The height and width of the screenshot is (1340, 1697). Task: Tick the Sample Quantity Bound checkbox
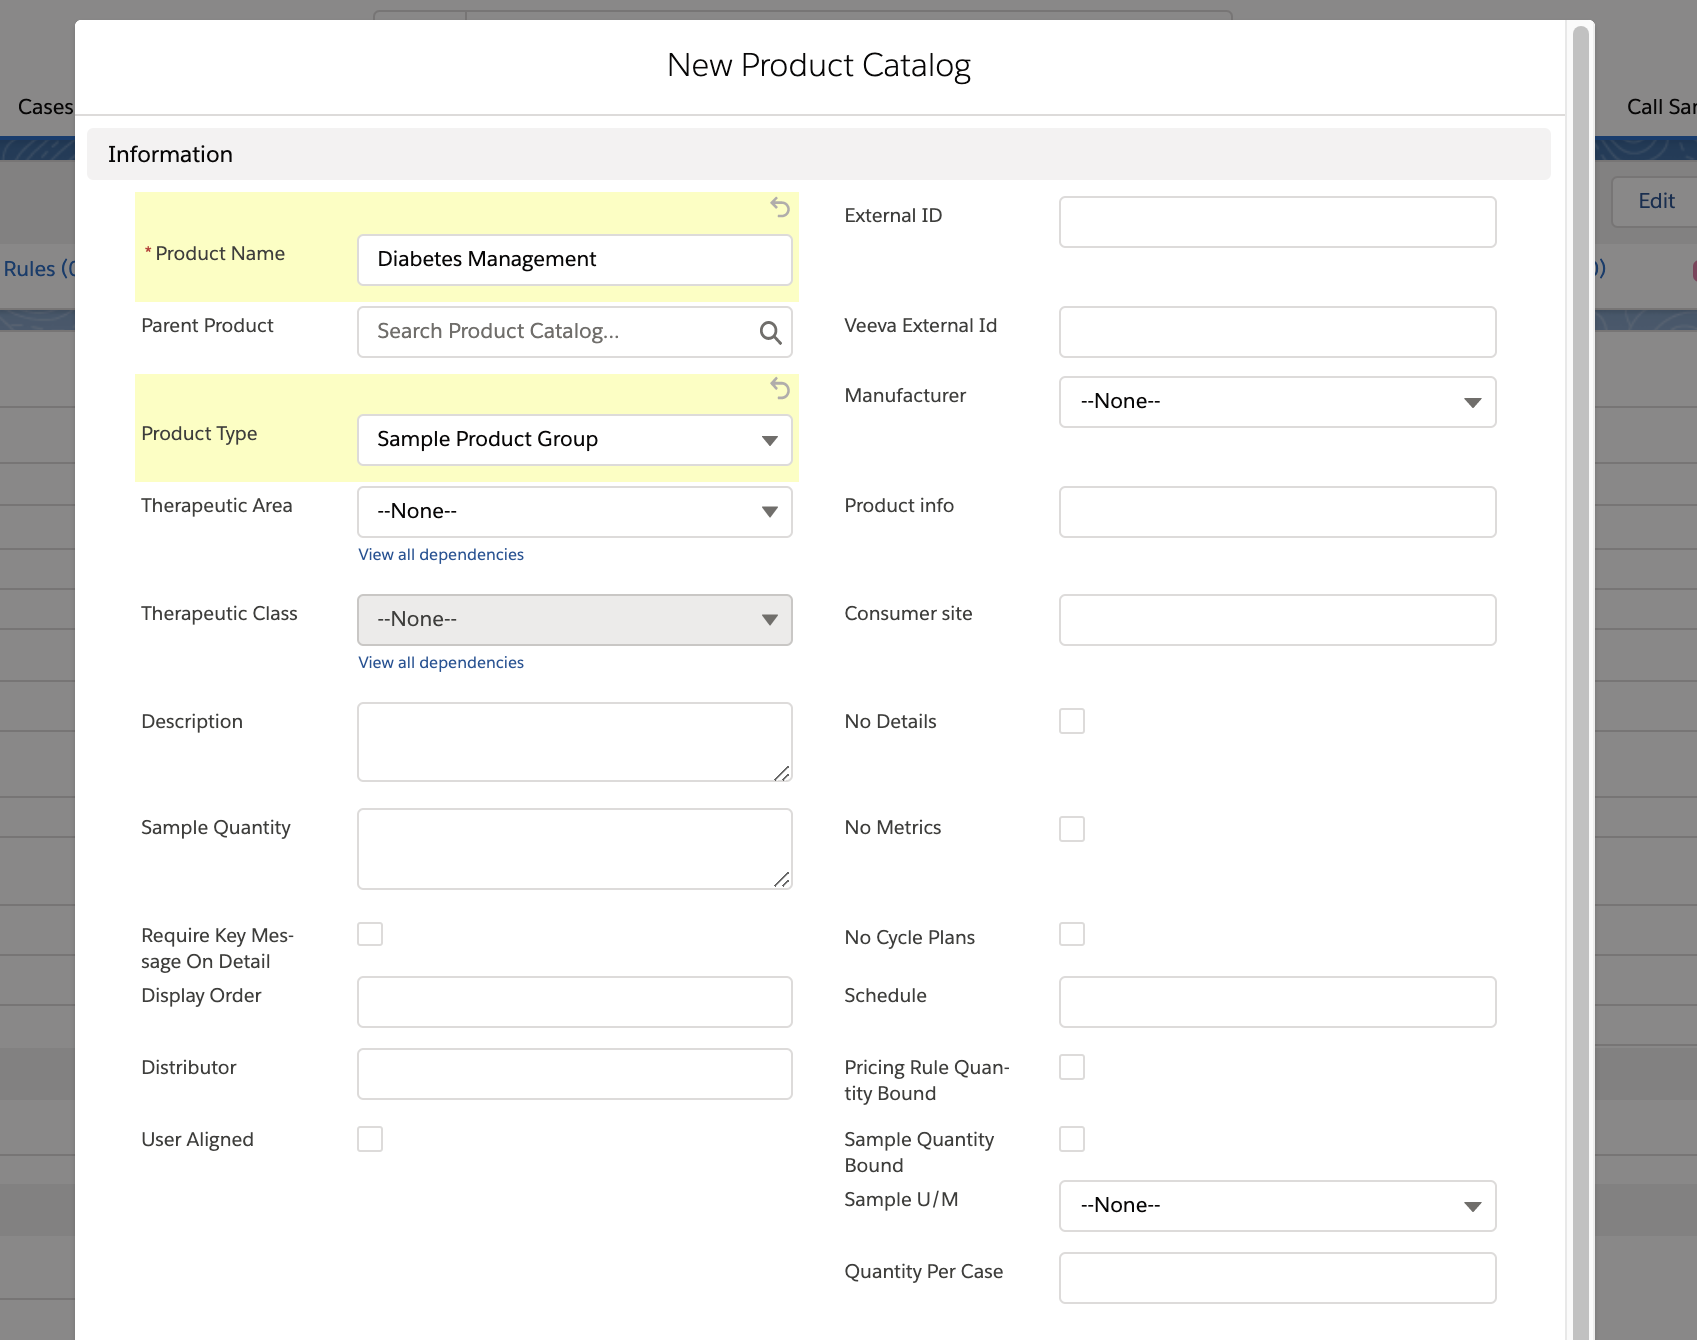point(1072,1139)
